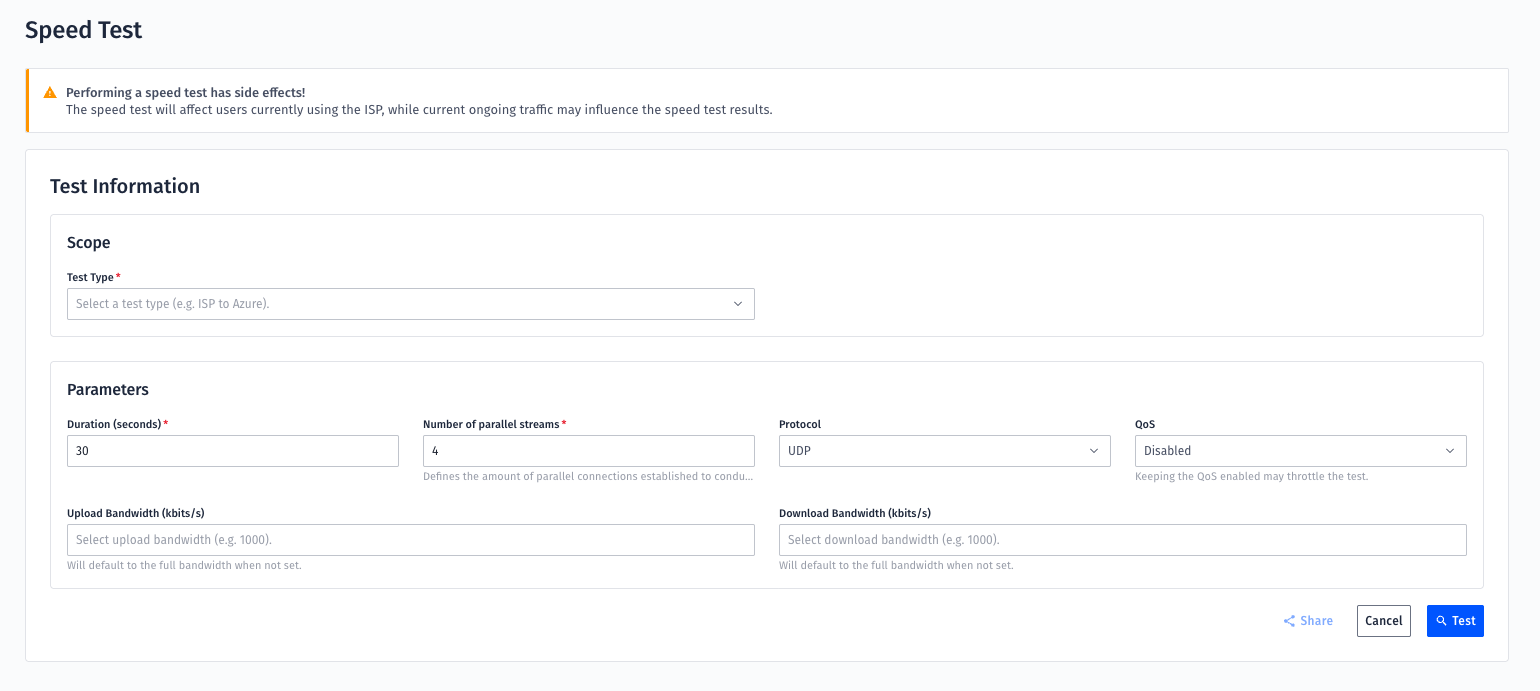Viewport: 1540px width, 691px height.
Task: Click the side effects warning banner text
Action: [419, 110]
